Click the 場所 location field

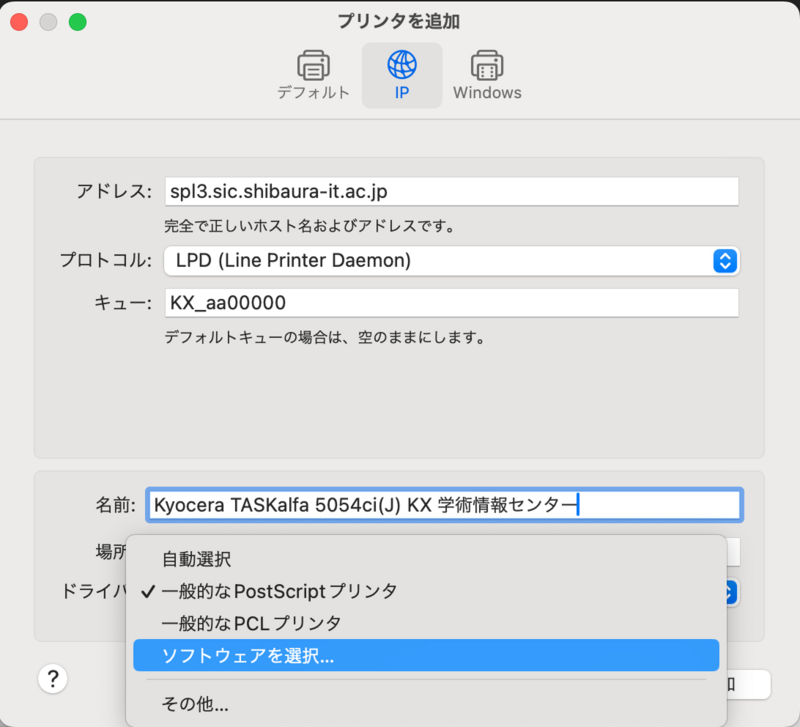[x=733, y=551]
